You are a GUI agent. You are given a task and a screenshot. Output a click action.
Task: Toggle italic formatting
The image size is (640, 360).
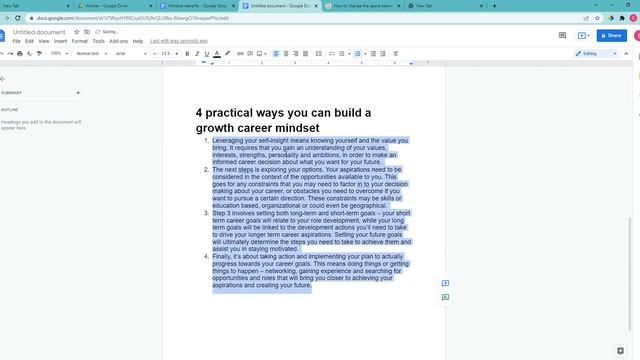pyautogui.click(x=197, y=53)
